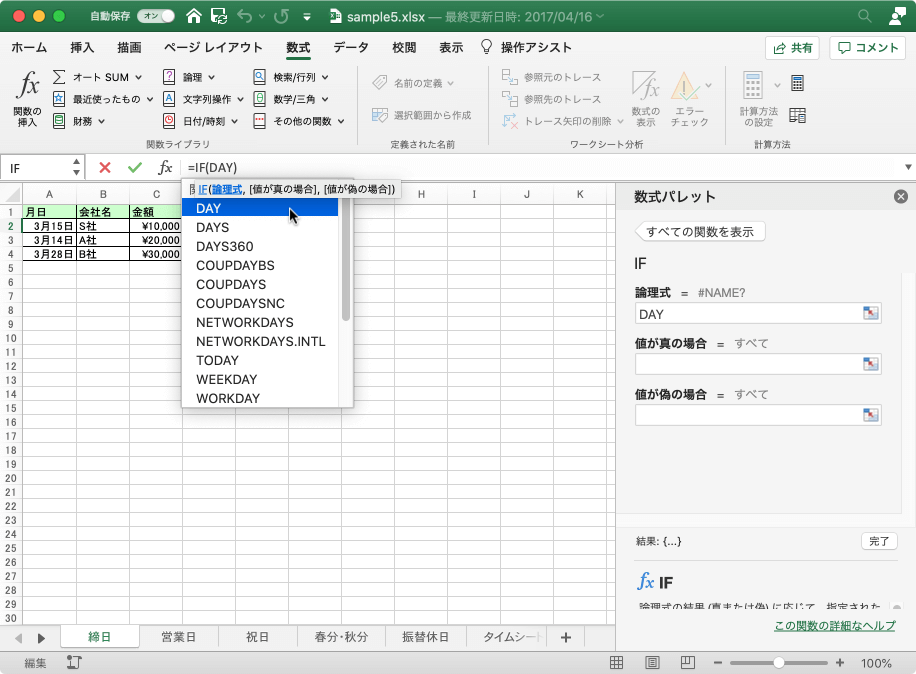Click the Show Formulas icon
Screen dimensions: 916x674
point(645,85)
